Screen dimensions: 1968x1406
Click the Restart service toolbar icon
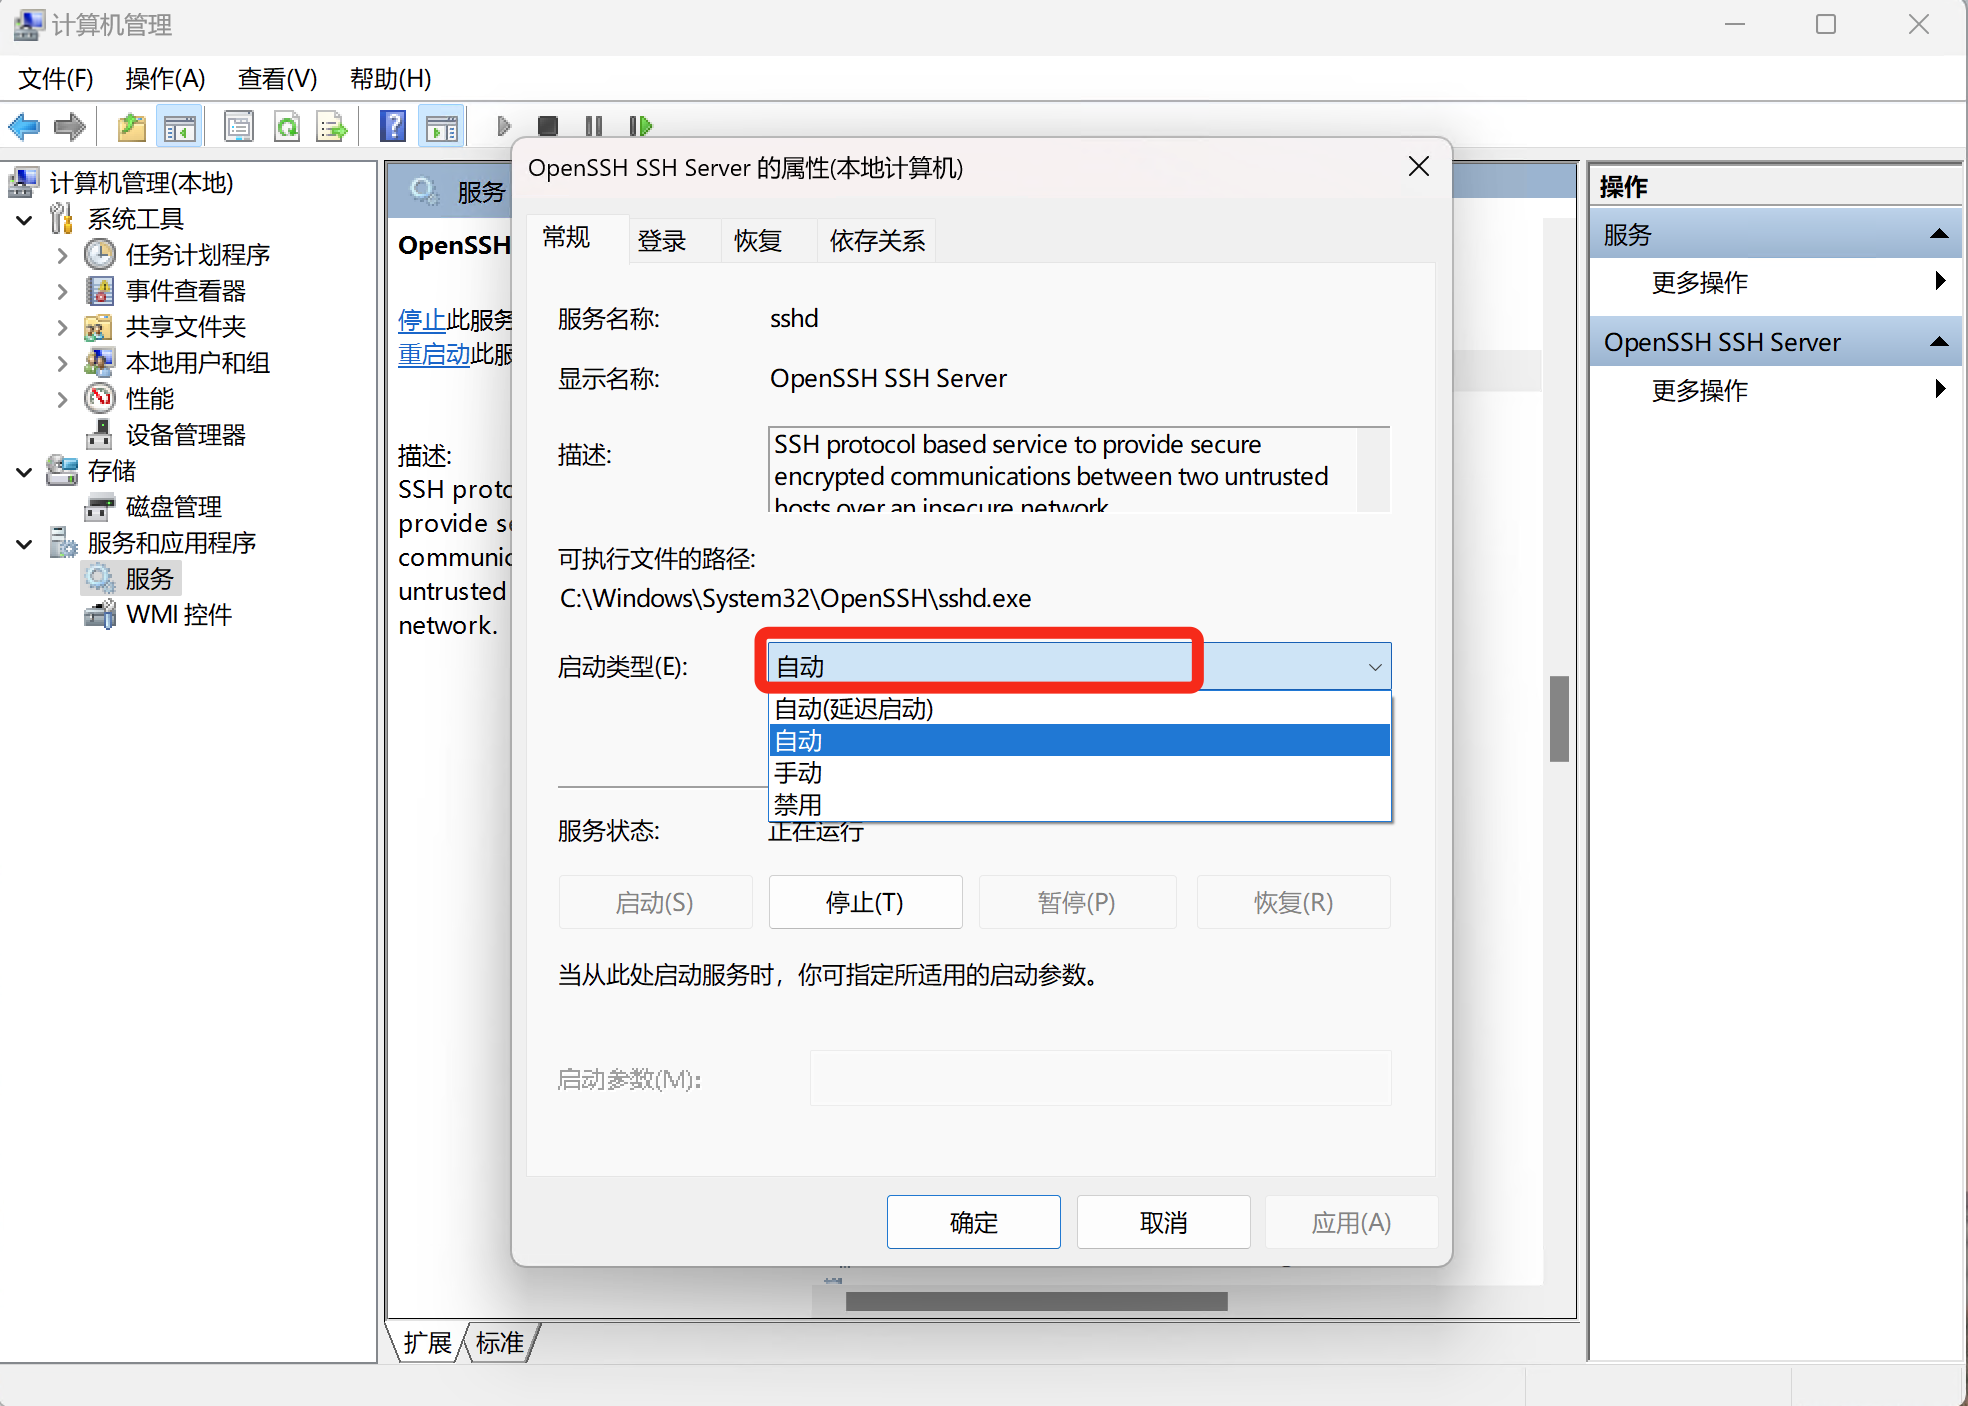tap(641, 126)
